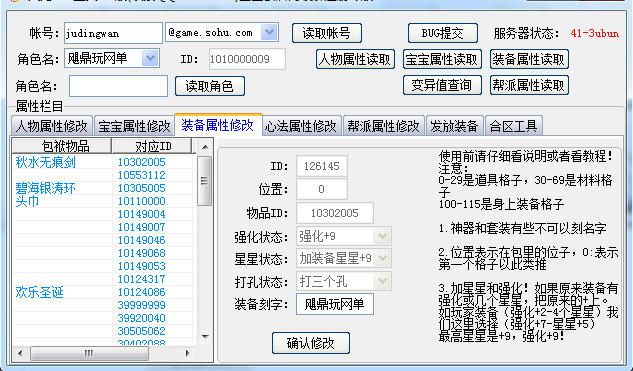
Task: Select ID 10302005 in the list
Action: coord(142,162)
